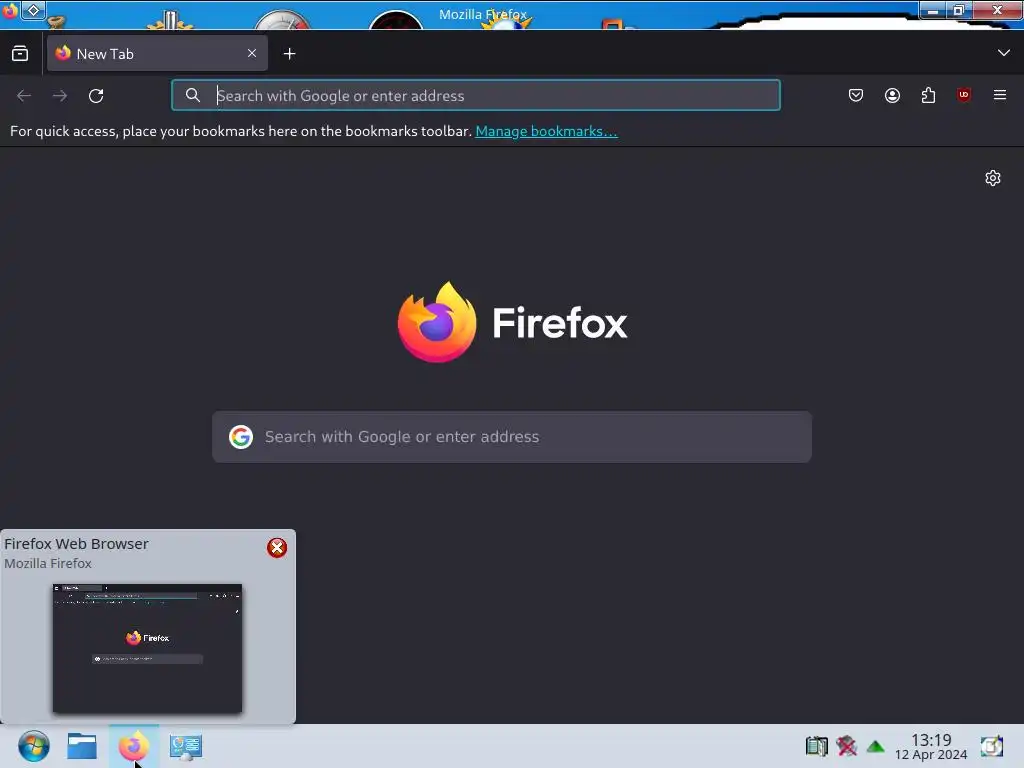Reload the current page
The width and height of the screenshot is (1024, 768).
pos(96,96)
